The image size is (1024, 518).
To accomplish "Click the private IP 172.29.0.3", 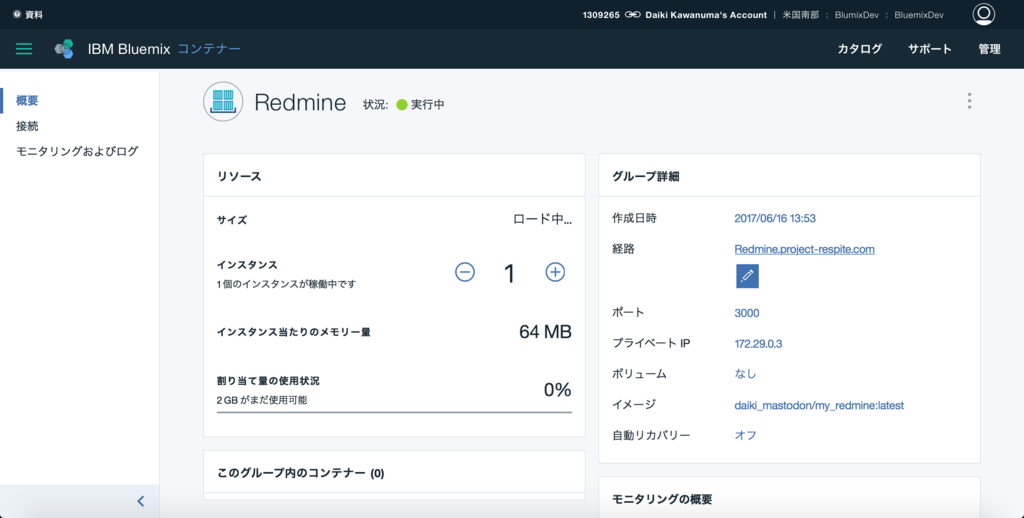I will (x=758, y=344).
